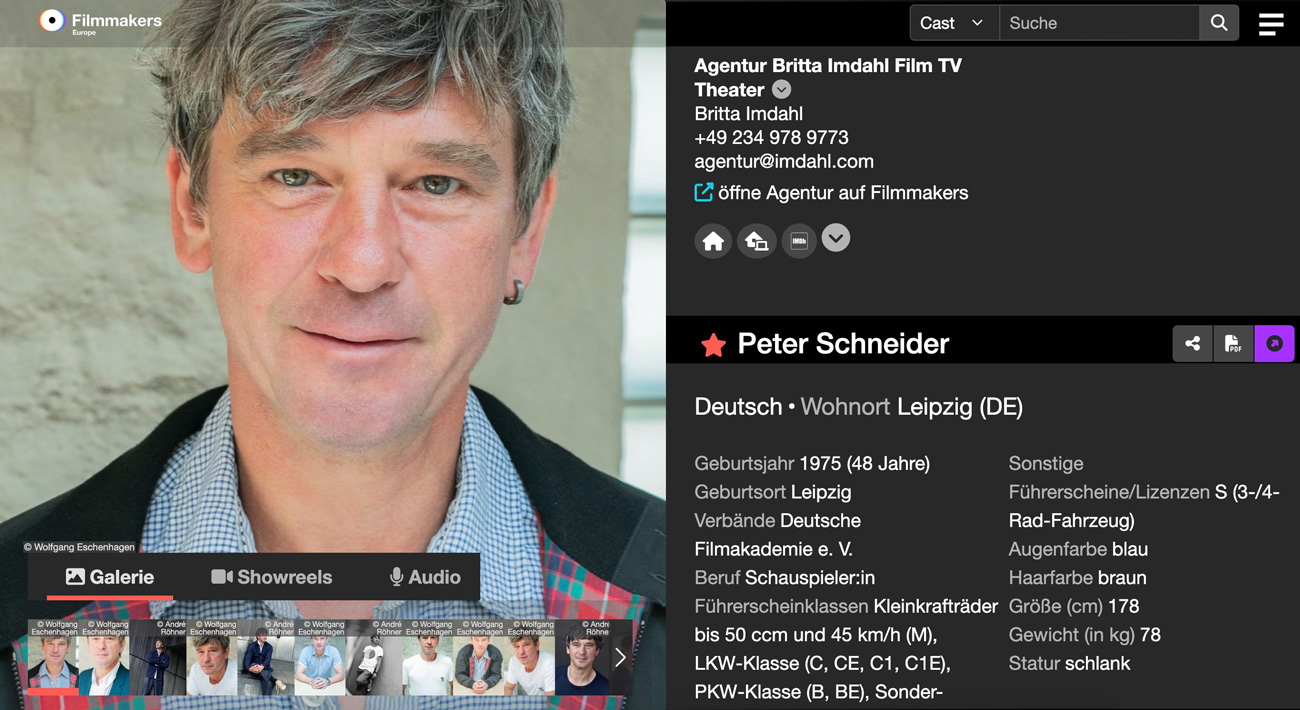This screenshot has width=1300, height=710.
Task: Switch to the Audio tab
Action: pos(425,577)
